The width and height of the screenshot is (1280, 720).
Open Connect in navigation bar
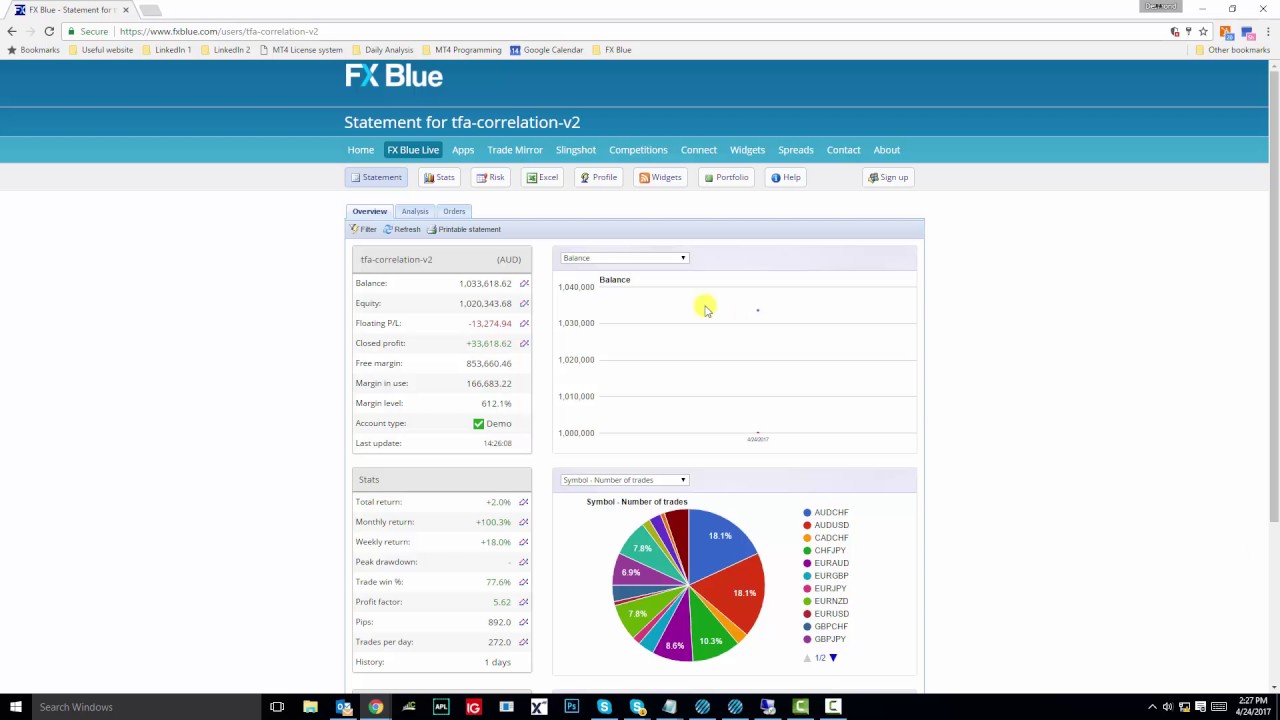point(699,150)
